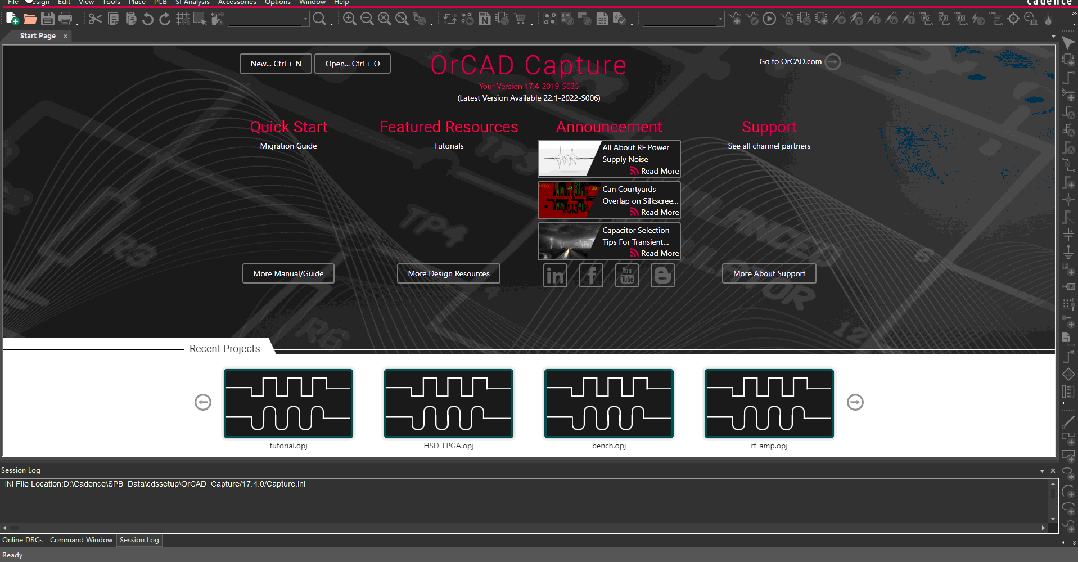Click the Print toolbar icon

[x=65, y=19]
